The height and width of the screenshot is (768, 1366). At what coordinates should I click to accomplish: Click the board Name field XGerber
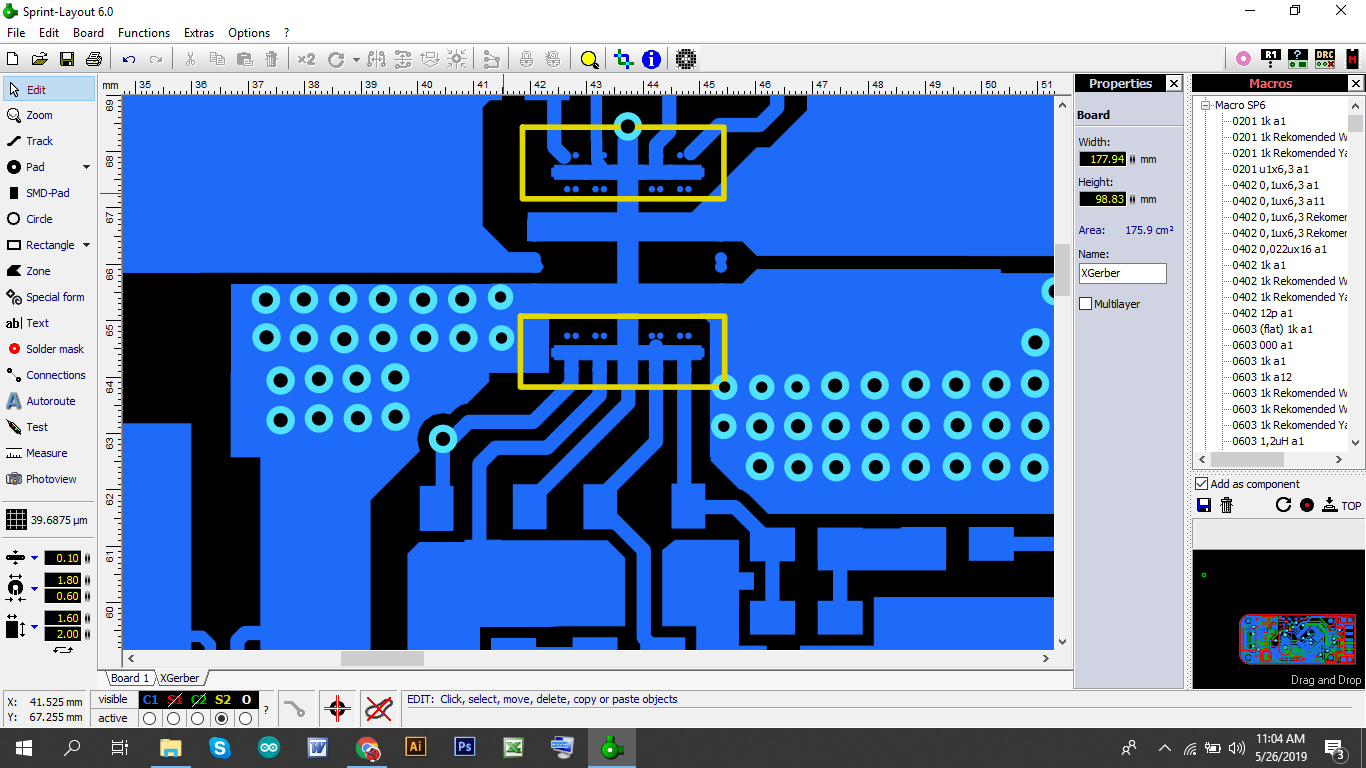click(1122, 273)
